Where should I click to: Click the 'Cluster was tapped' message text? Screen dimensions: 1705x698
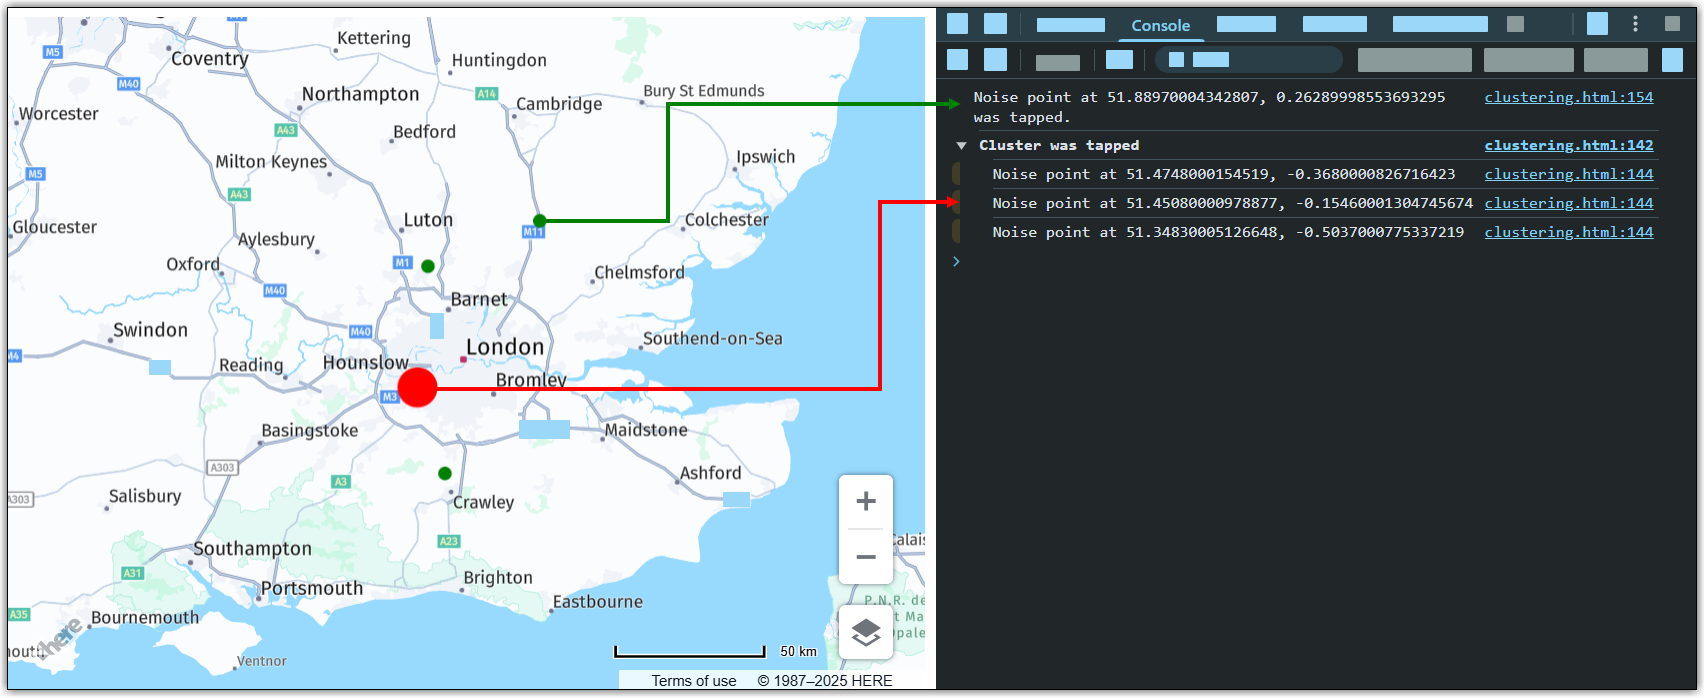pyautogui.click(x=1059, y=145)
